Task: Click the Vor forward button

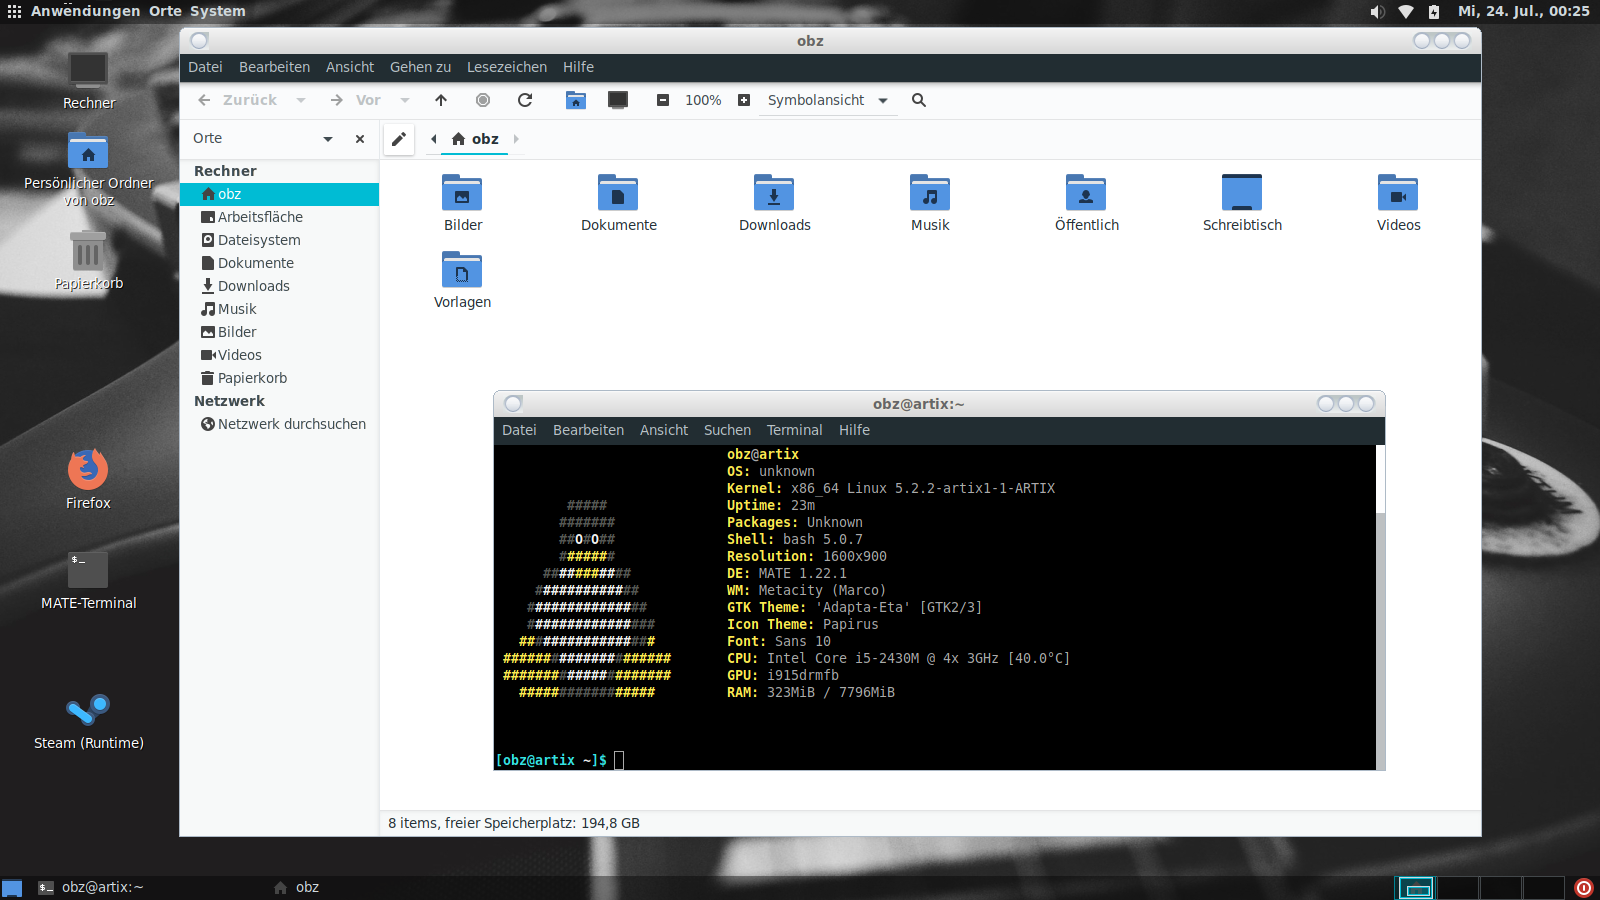Action: click(355, 100)
